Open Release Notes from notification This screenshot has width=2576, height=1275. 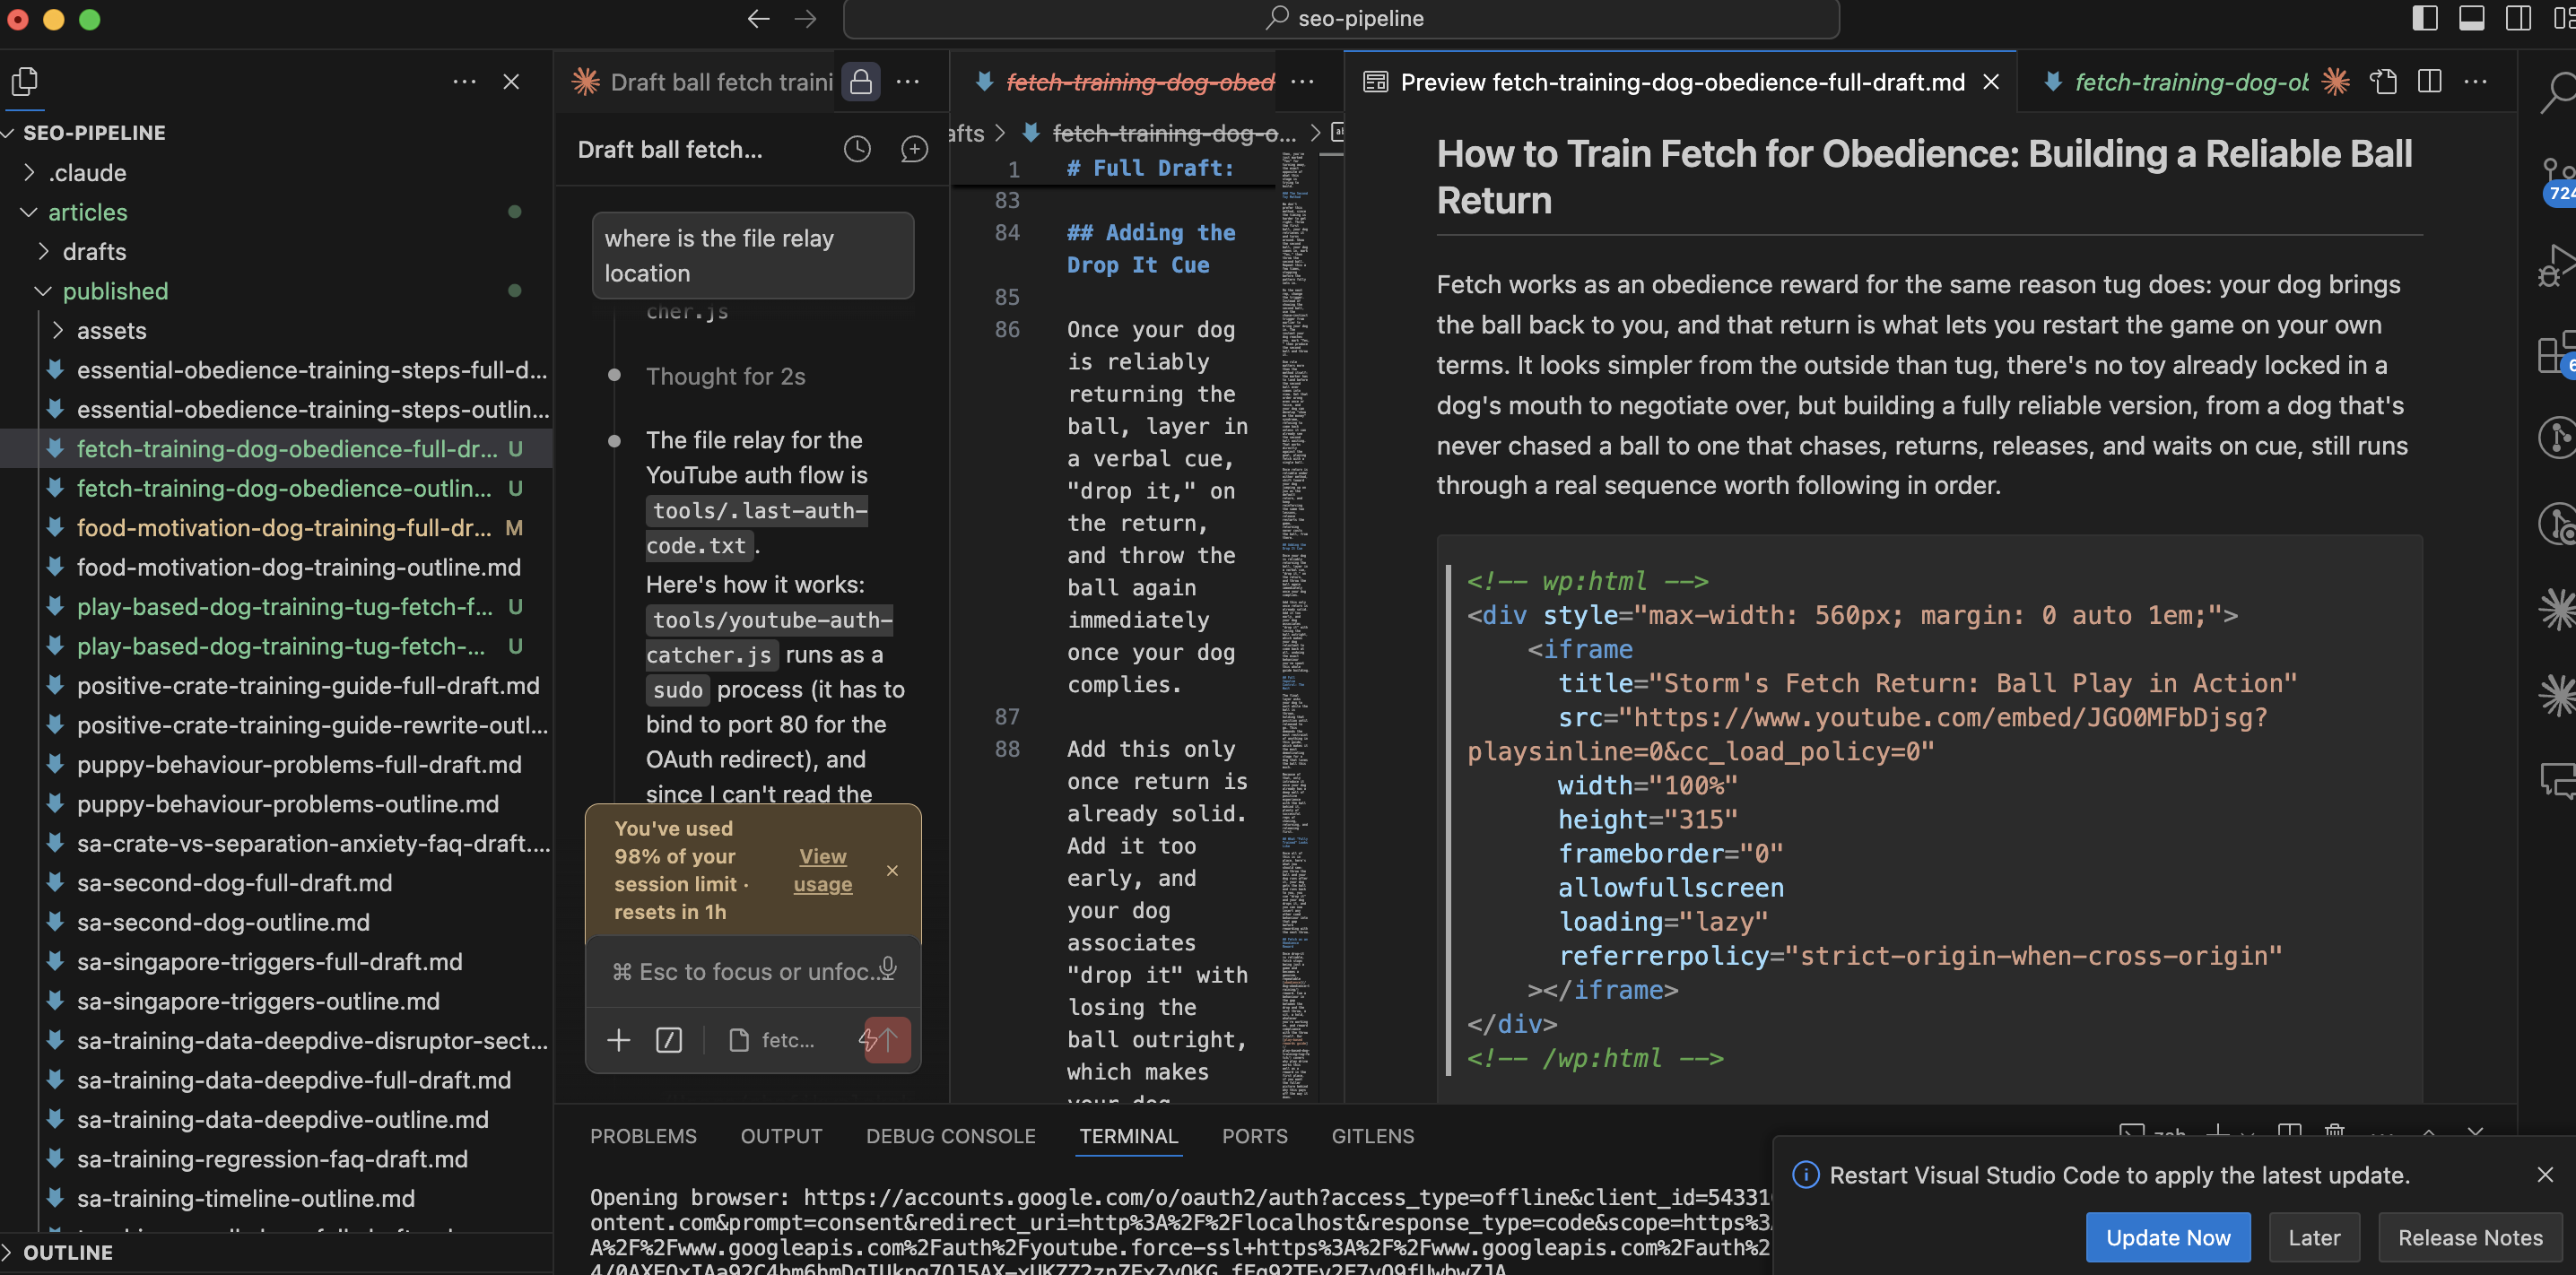point(2470,1237)
